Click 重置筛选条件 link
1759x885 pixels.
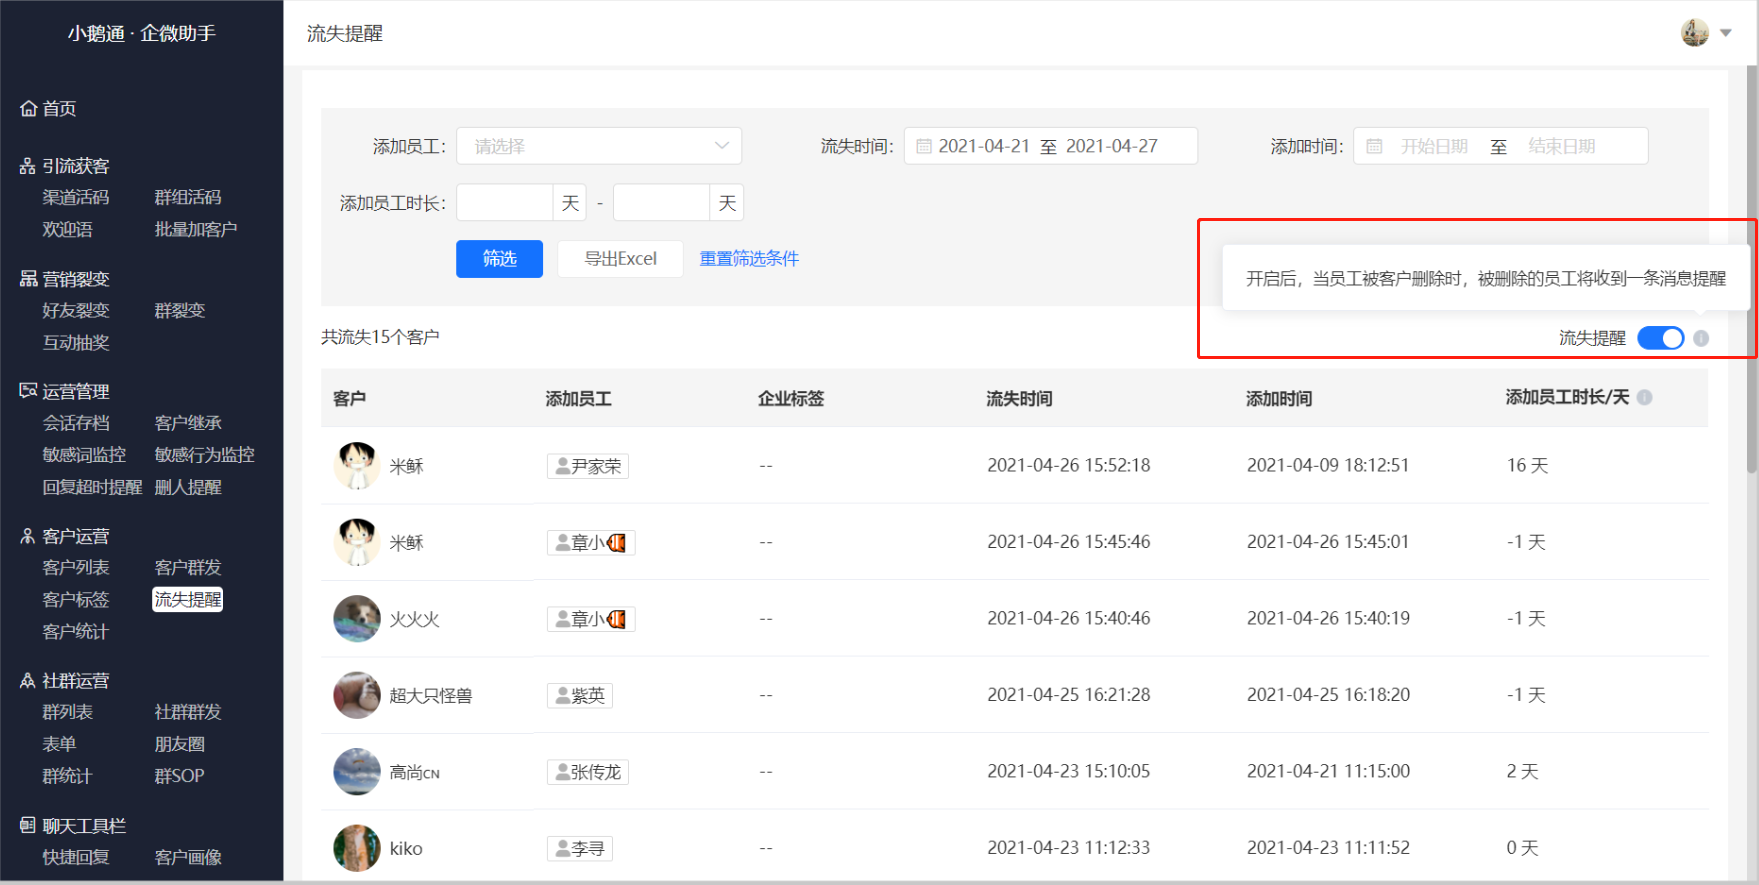[749, 259]
